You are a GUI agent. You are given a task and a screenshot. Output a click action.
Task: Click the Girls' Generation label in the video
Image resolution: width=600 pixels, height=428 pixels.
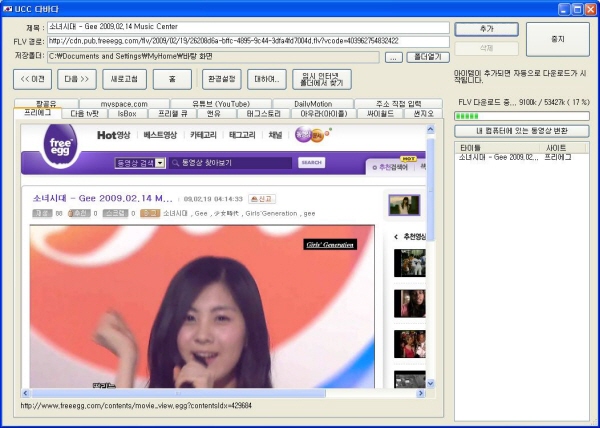point(330,244)
